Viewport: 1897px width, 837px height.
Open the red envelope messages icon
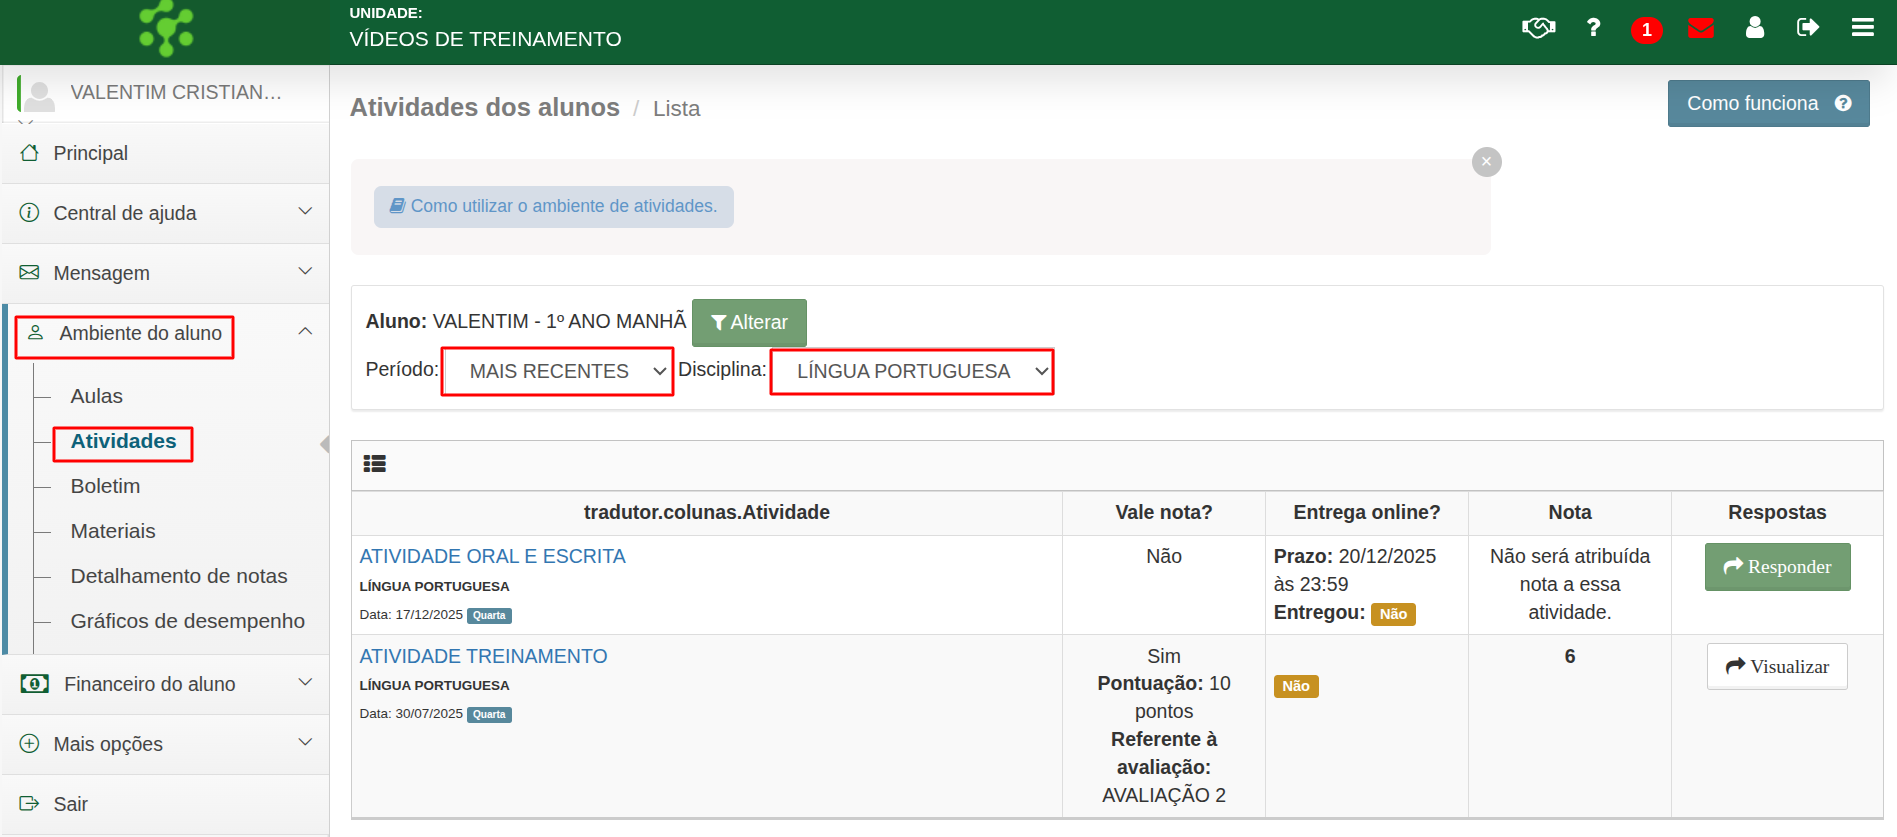coord(1700,27)
